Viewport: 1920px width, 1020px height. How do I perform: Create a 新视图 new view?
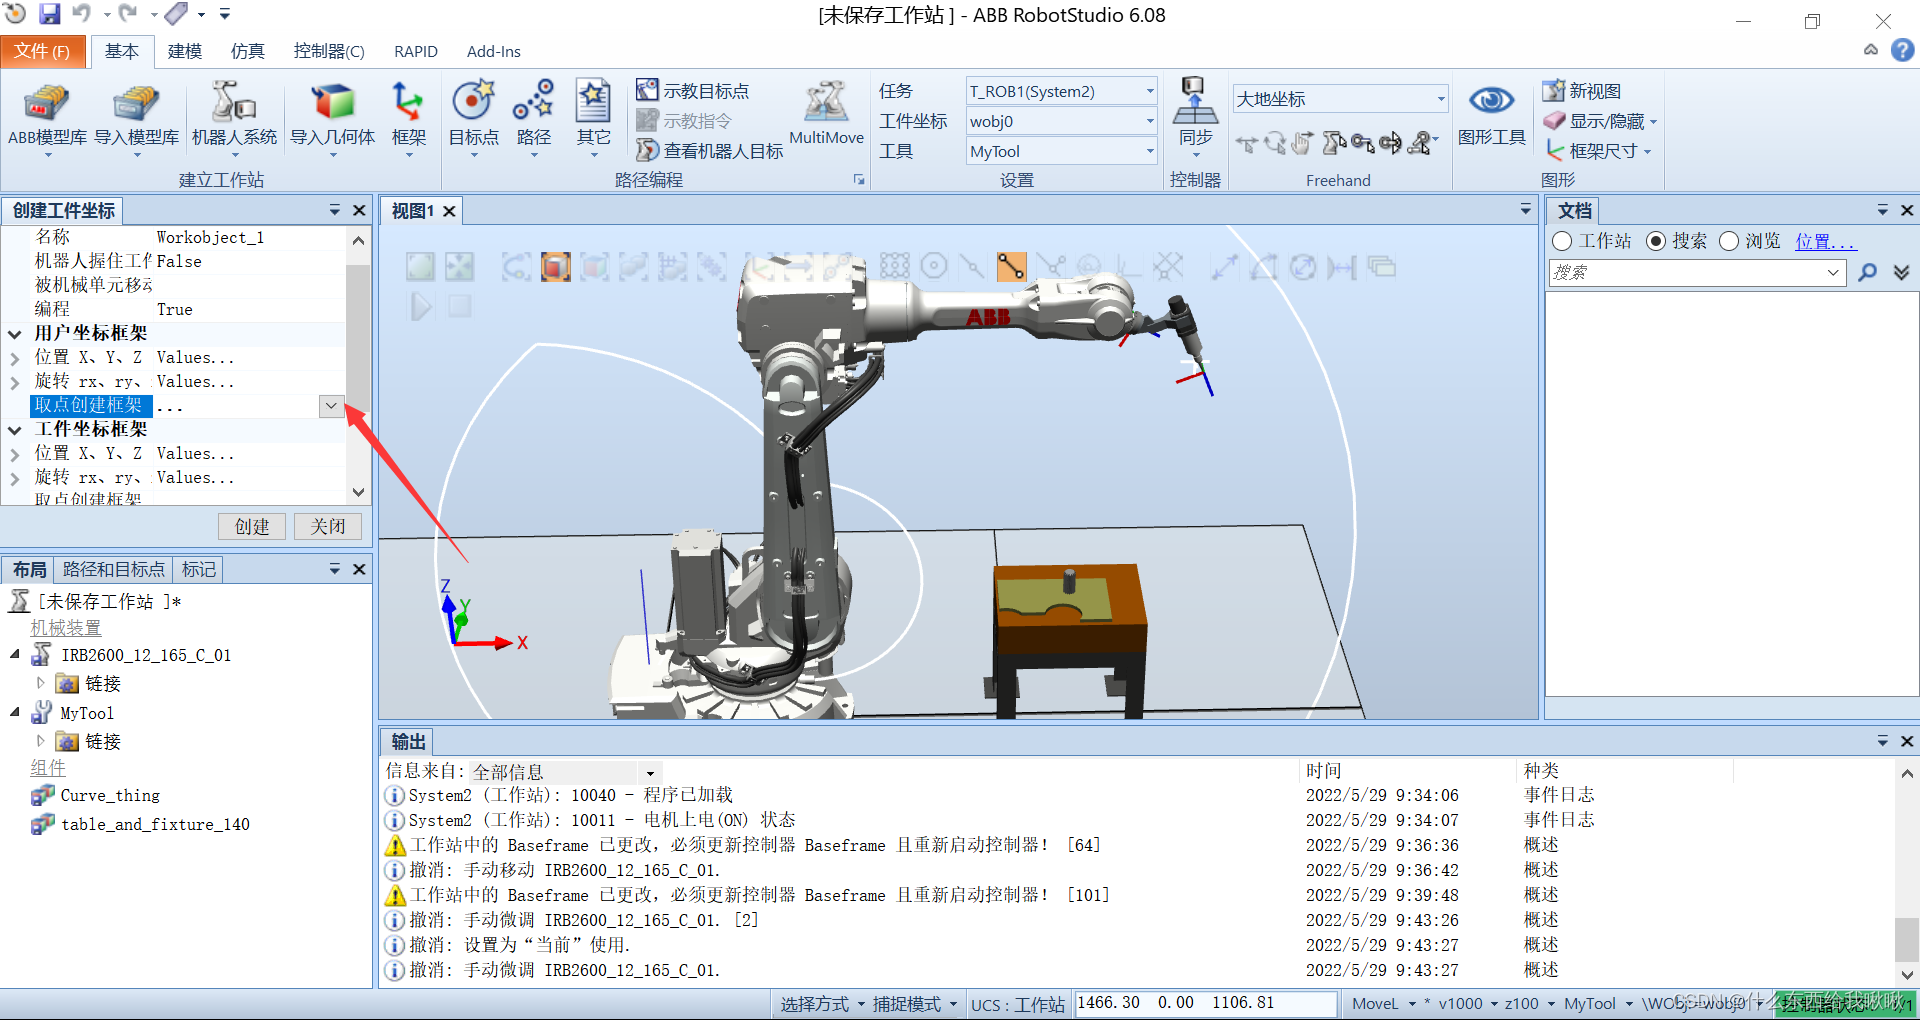pos(1582,91)
